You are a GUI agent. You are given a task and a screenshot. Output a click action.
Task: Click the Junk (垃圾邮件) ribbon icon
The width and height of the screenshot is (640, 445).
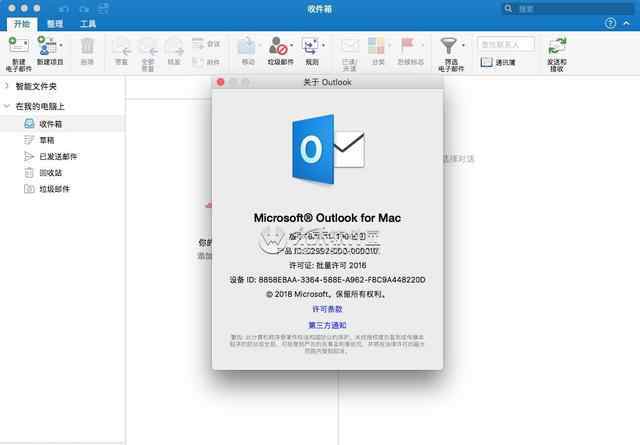tap(278, 46)
